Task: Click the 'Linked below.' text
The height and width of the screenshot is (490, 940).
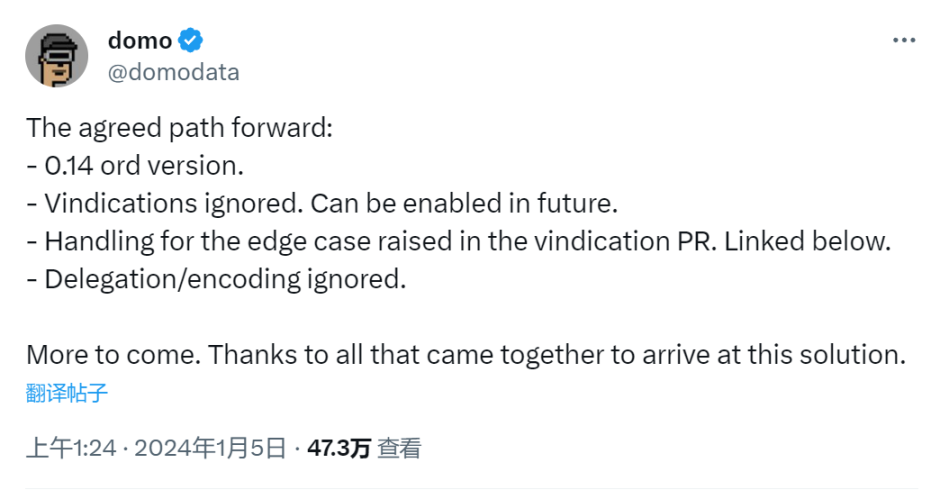Action: point(808,242)
